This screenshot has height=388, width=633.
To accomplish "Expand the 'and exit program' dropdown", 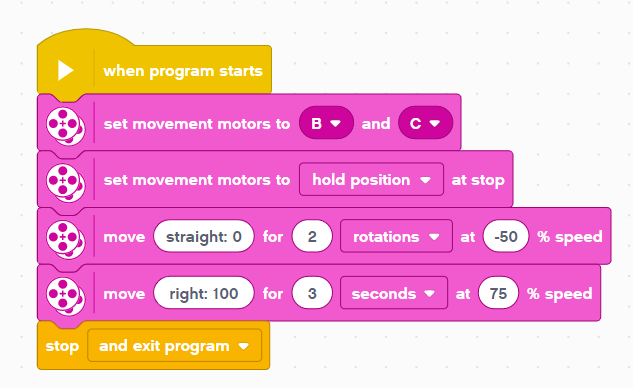I will pyautogui.click(x=174, y=346).
